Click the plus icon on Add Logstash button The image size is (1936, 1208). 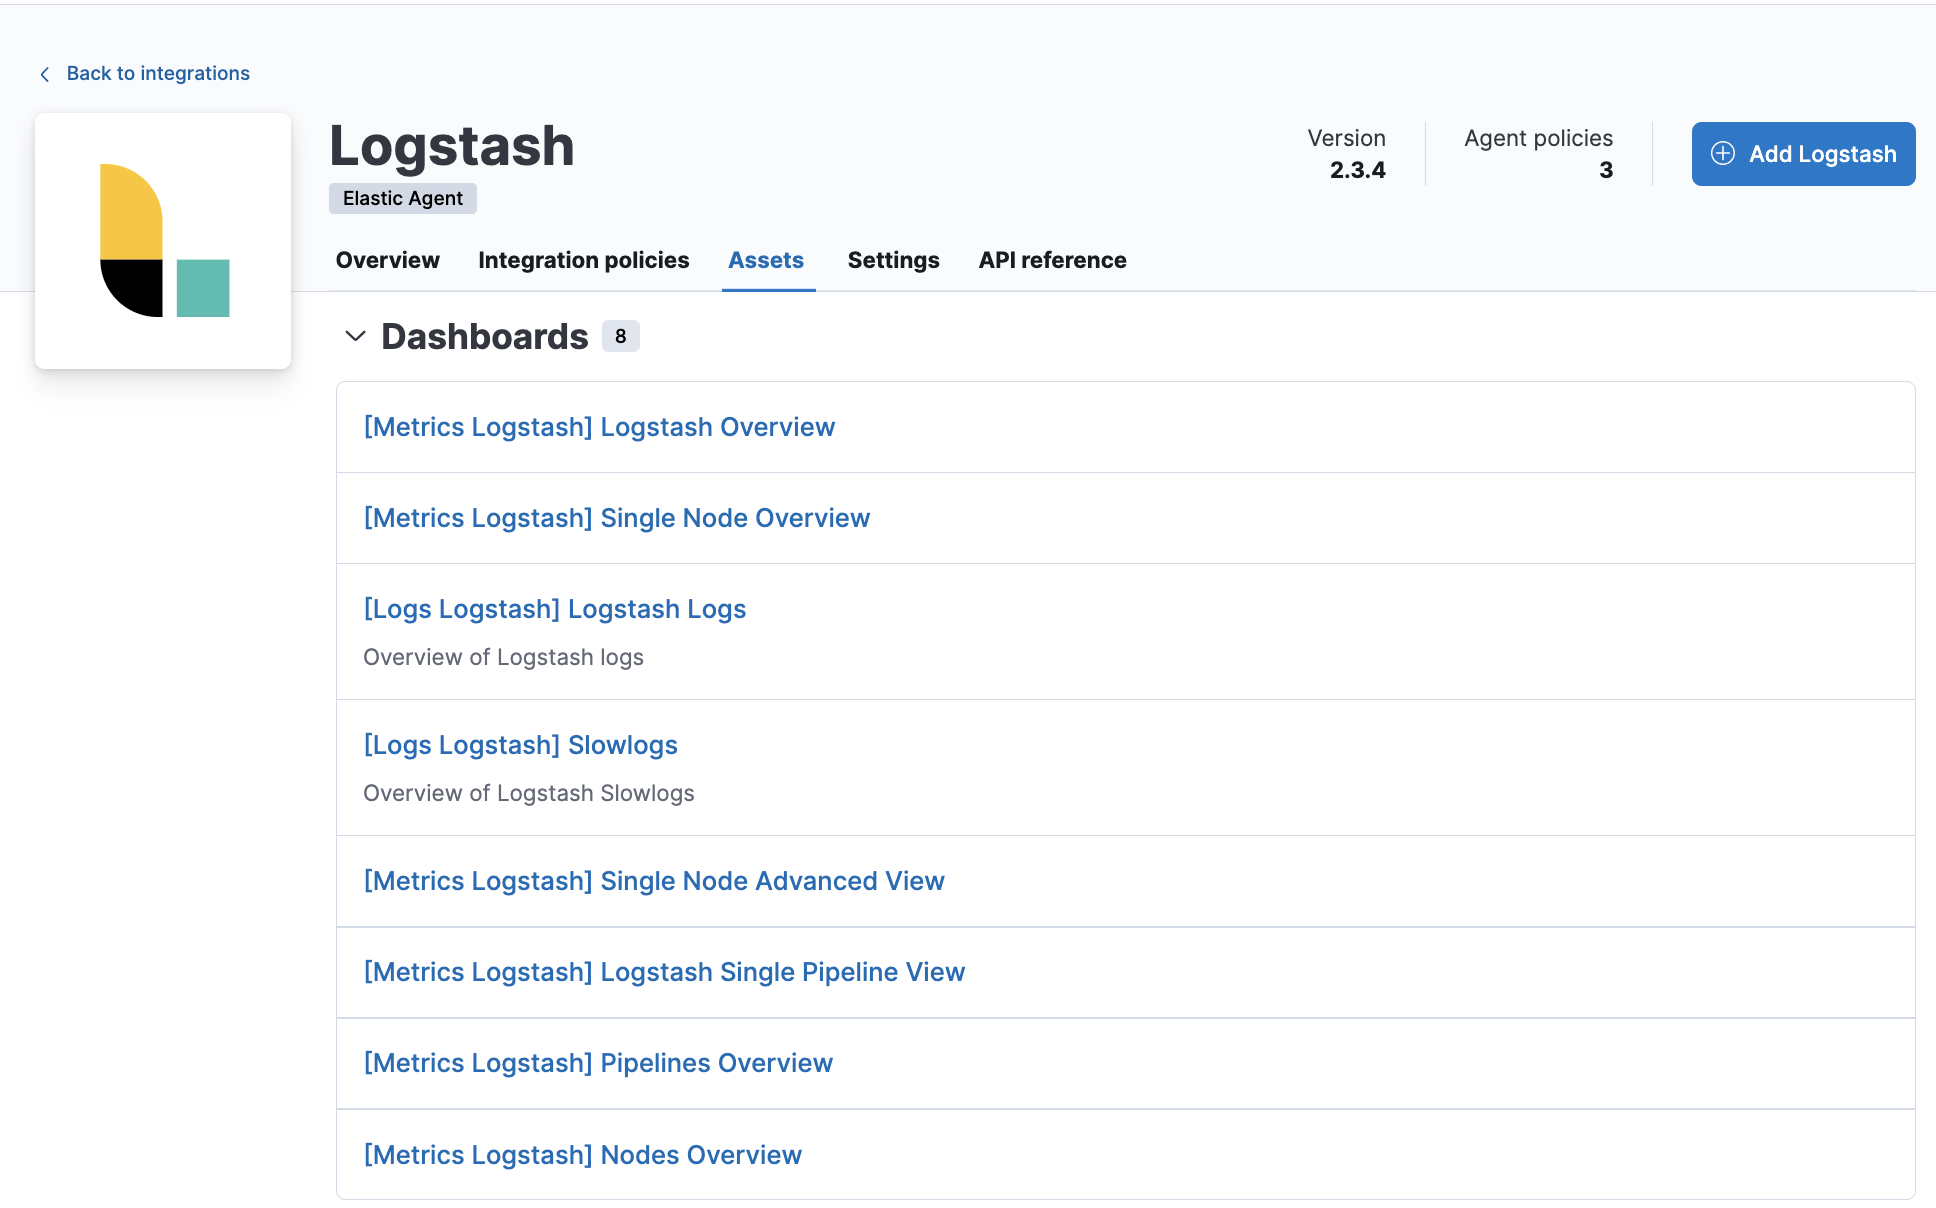(1722, 153)
